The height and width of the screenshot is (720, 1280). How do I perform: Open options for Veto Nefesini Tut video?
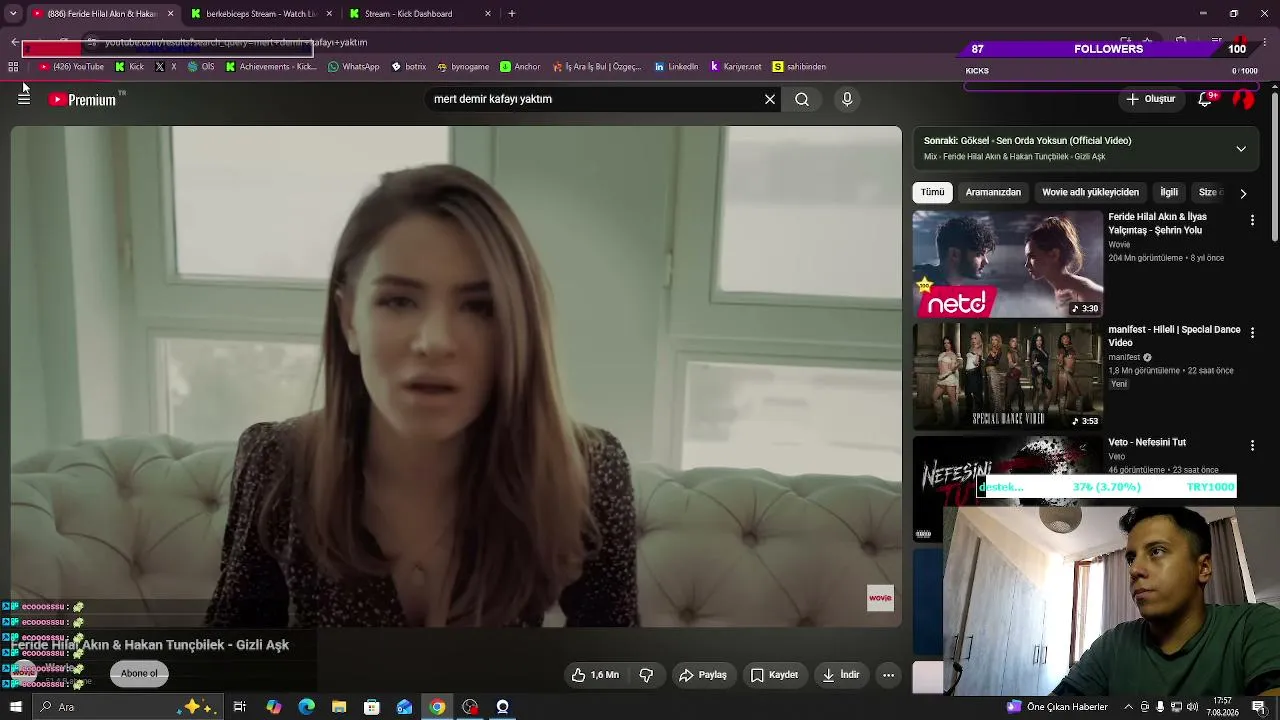[x=1252, y=445]
